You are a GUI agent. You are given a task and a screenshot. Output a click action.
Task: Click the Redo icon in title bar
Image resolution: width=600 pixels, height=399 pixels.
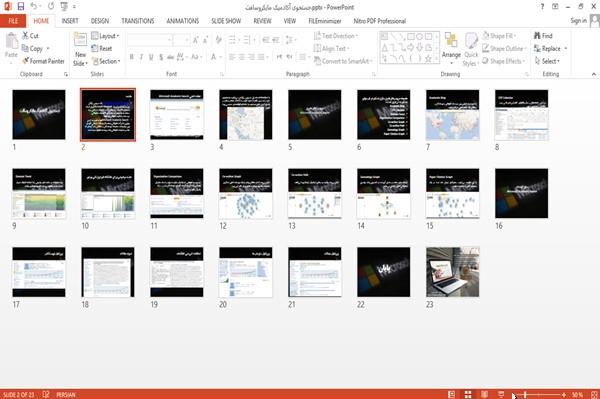[51, 6]
